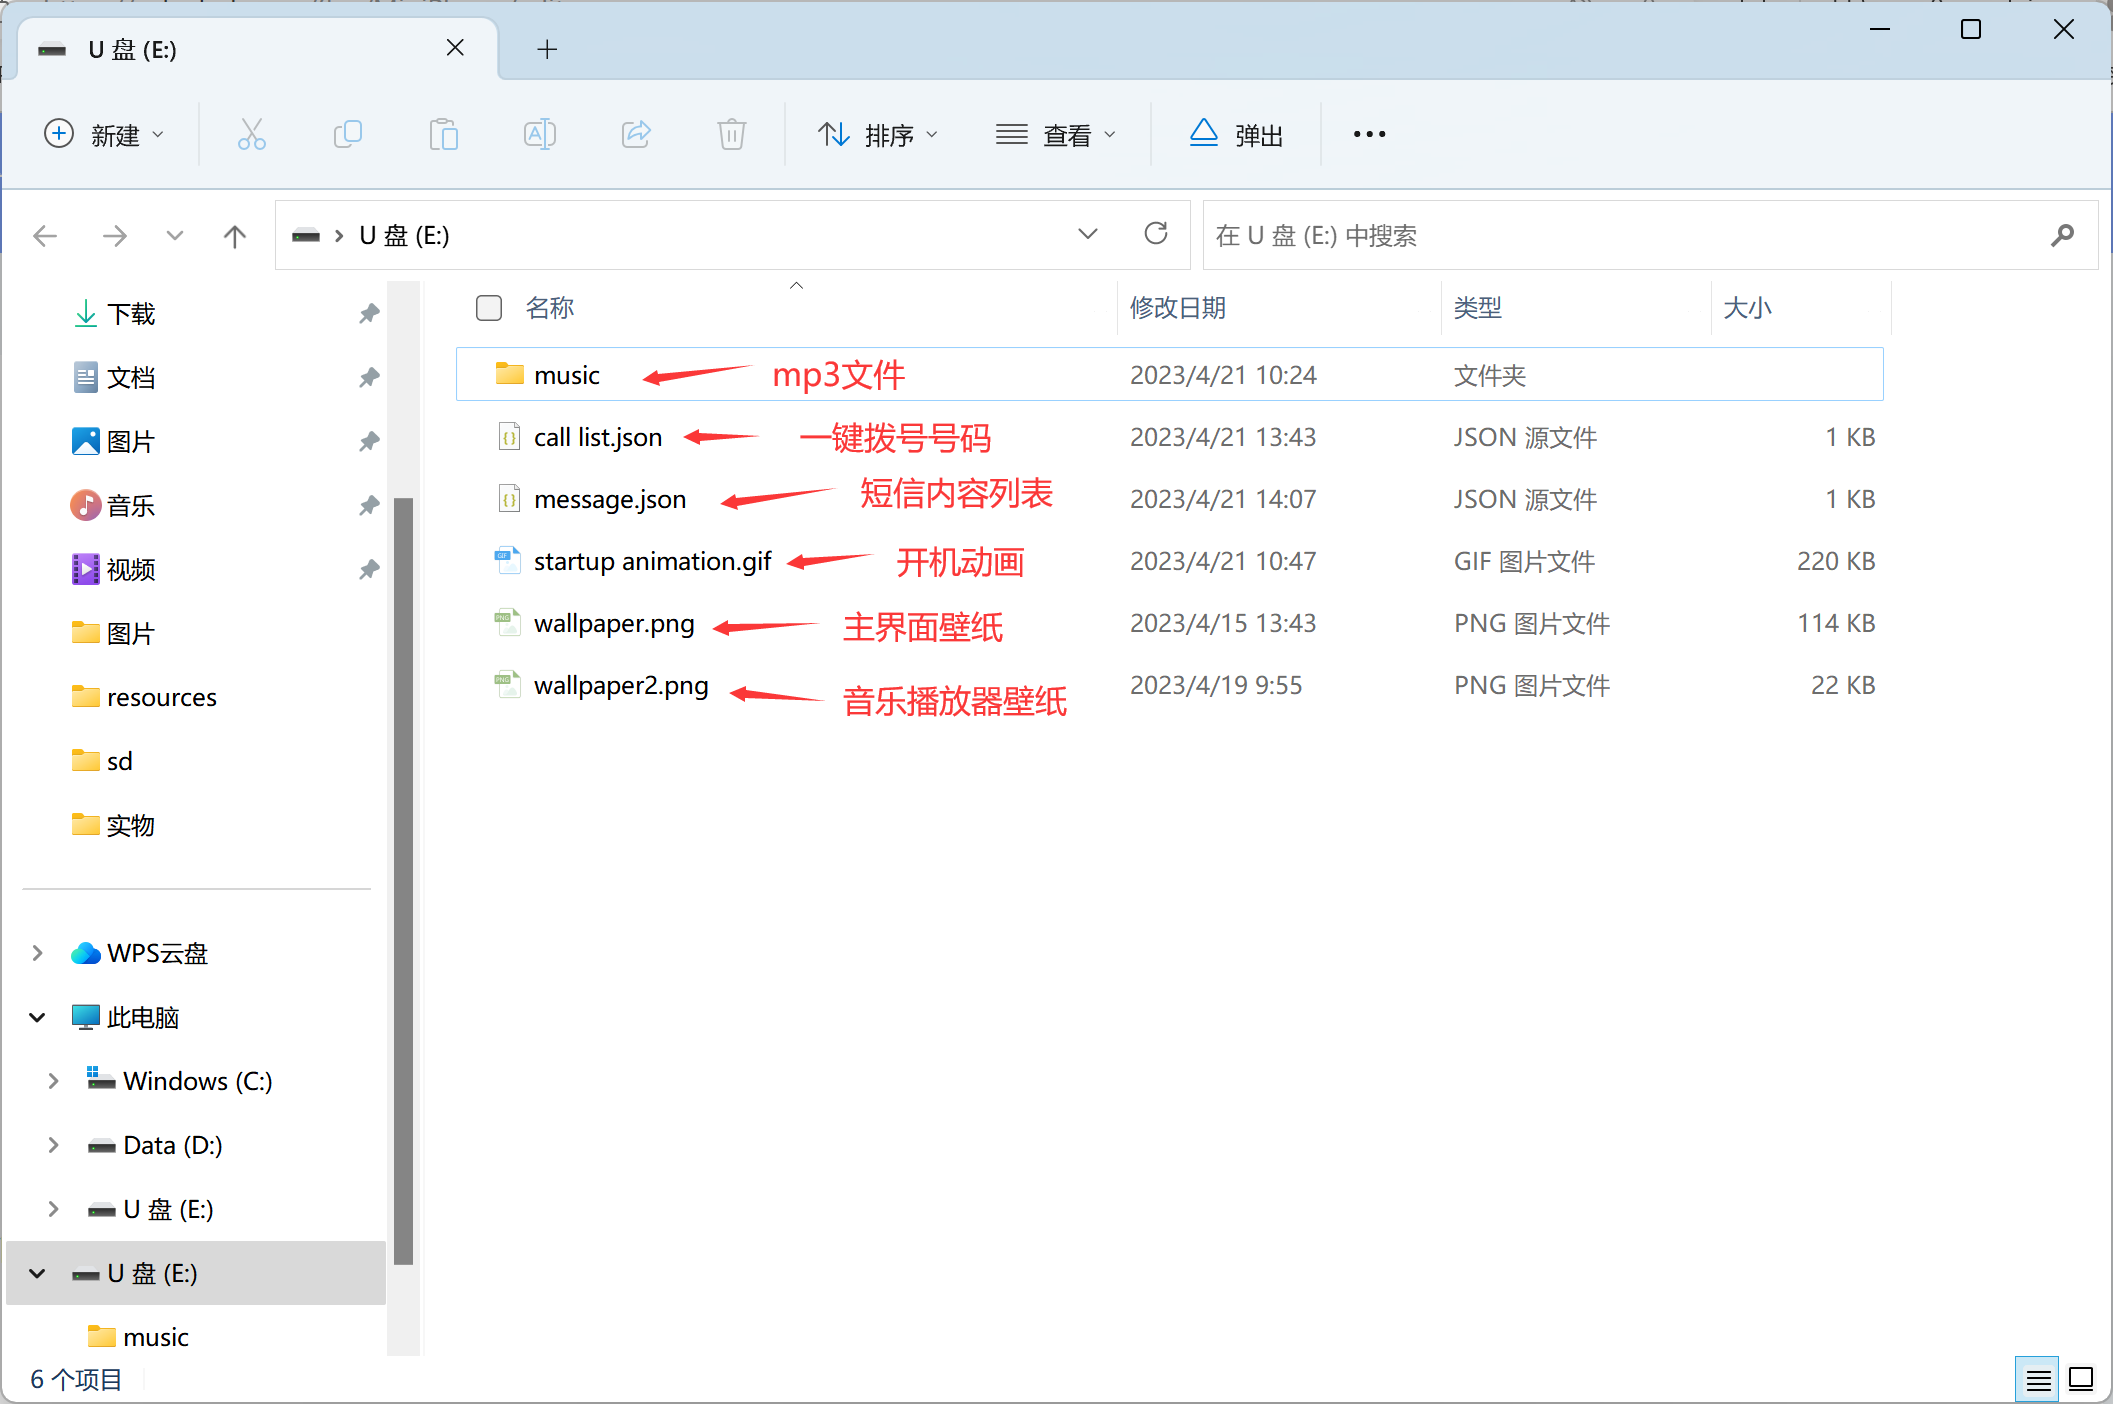
Task: Add a new tab with plus
Action: 547,49
